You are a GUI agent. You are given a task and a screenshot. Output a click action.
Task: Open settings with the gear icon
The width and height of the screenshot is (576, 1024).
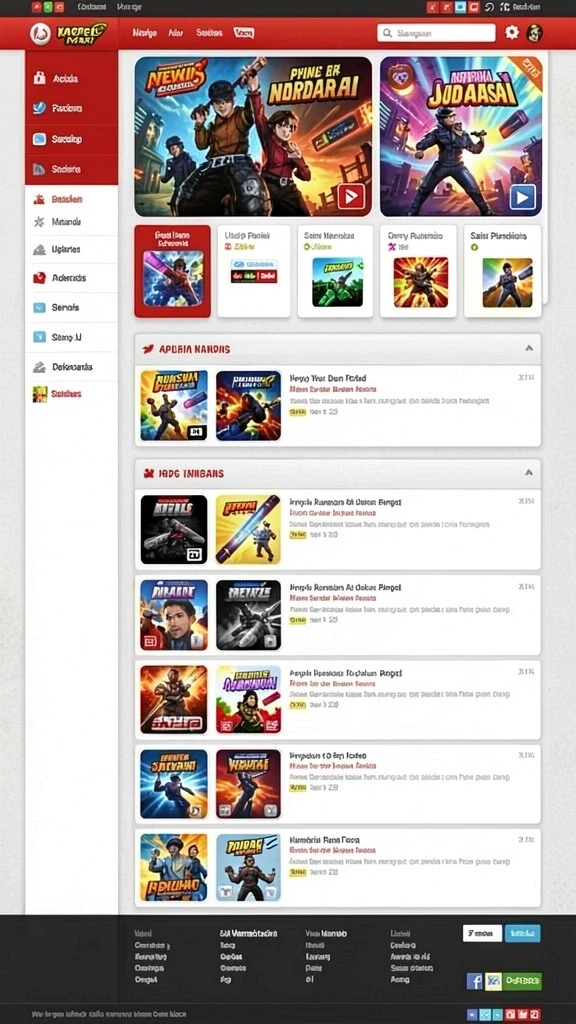point(512,32)
